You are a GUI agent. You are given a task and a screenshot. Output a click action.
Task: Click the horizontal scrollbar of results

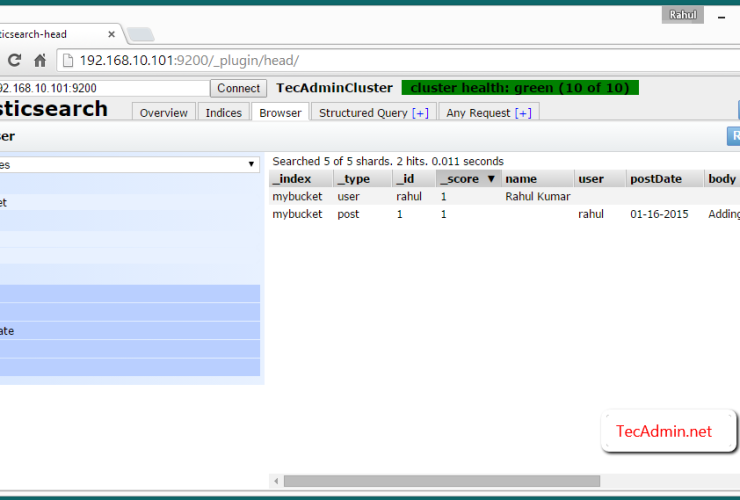click(440, 481)
